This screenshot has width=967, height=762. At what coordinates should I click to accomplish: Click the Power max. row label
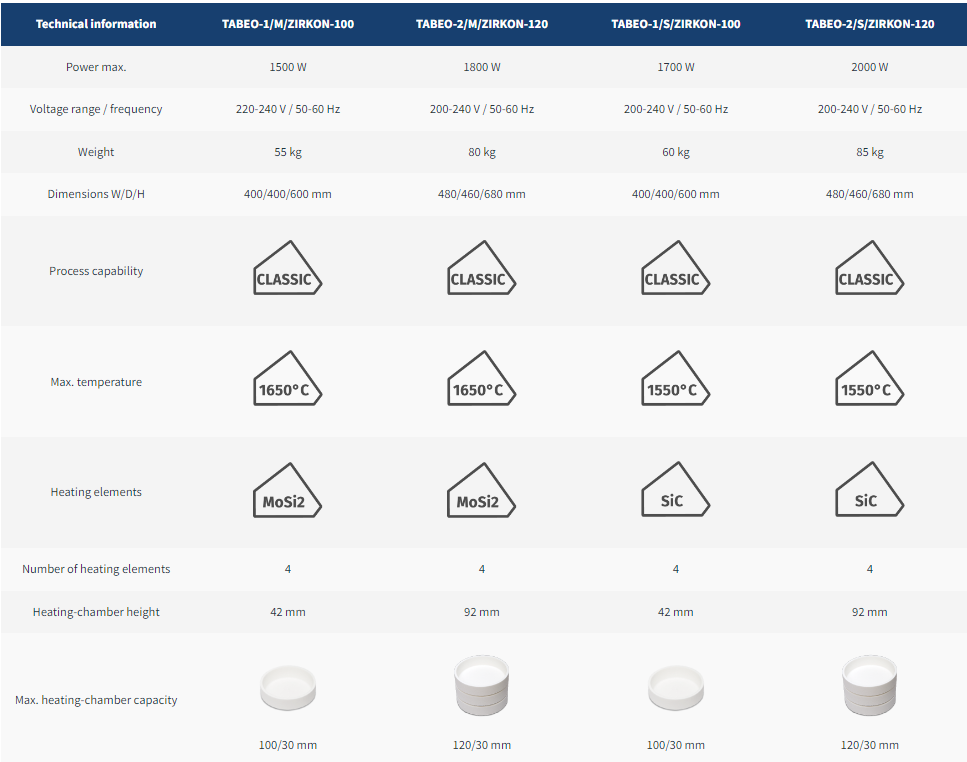point(96,67)
